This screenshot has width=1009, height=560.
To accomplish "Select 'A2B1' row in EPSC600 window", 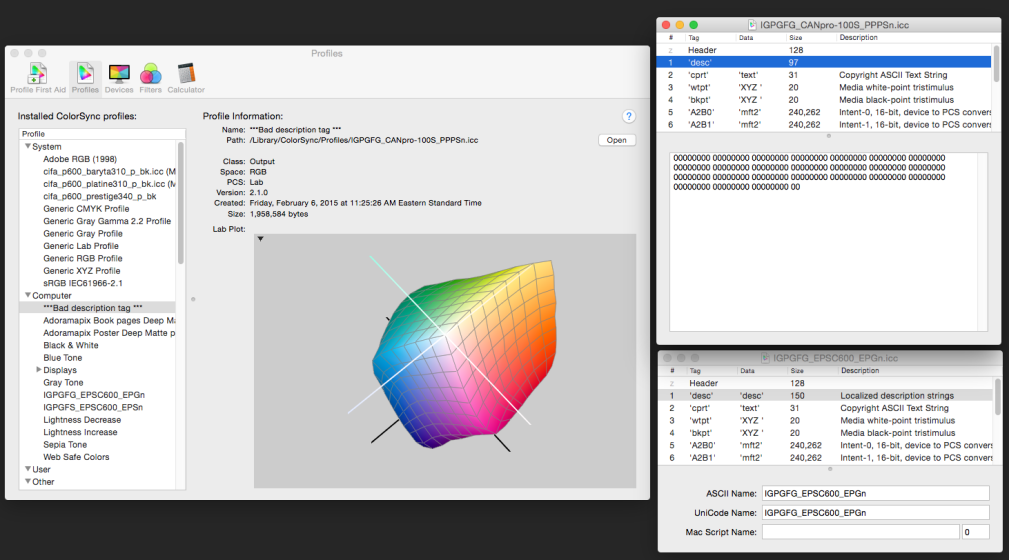I will point(826,458).
